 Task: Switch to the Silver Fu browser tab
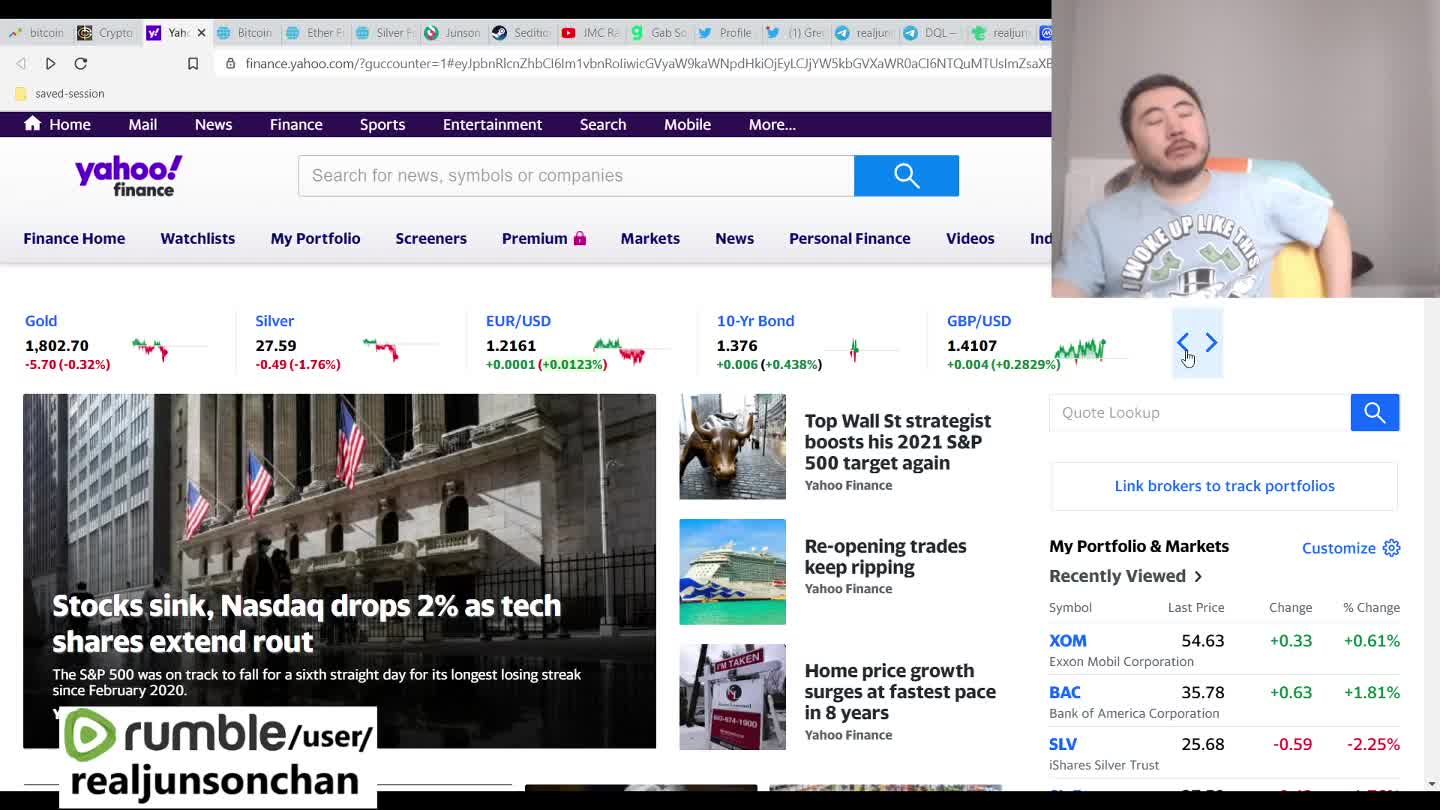click(386, 33)
